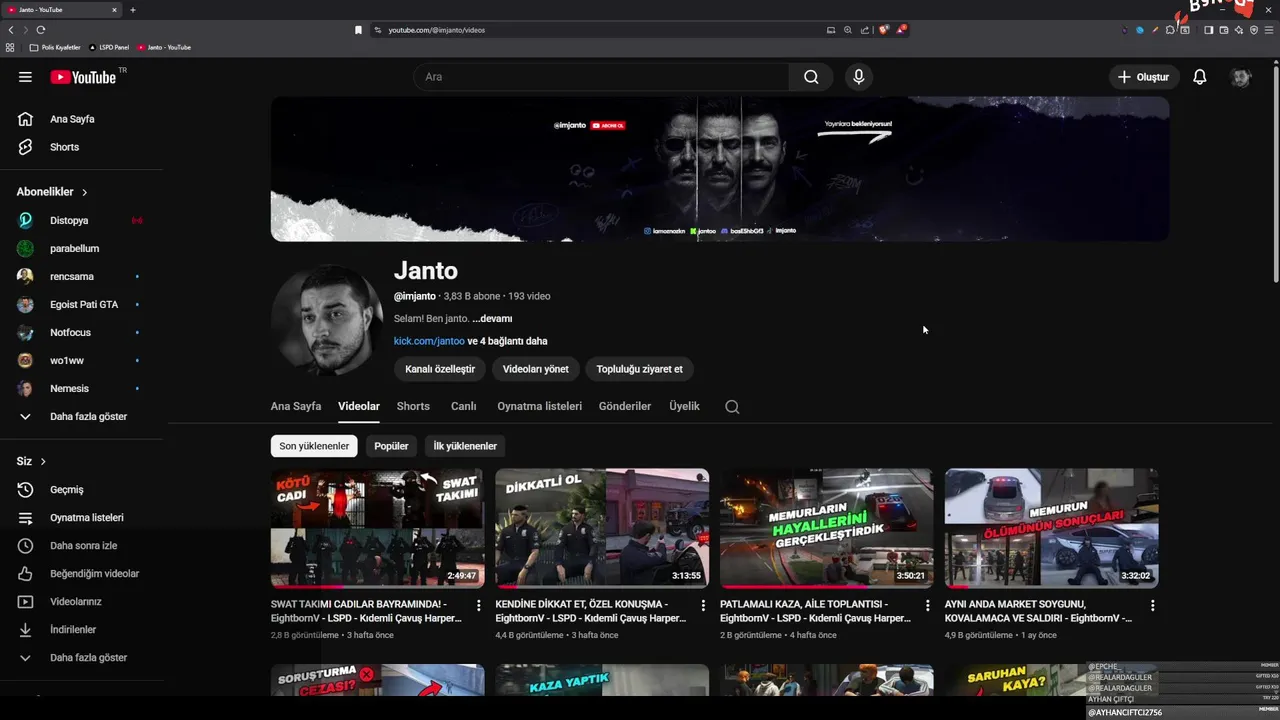Open options for SWAT TAKIMI video

tap(479, 606)
